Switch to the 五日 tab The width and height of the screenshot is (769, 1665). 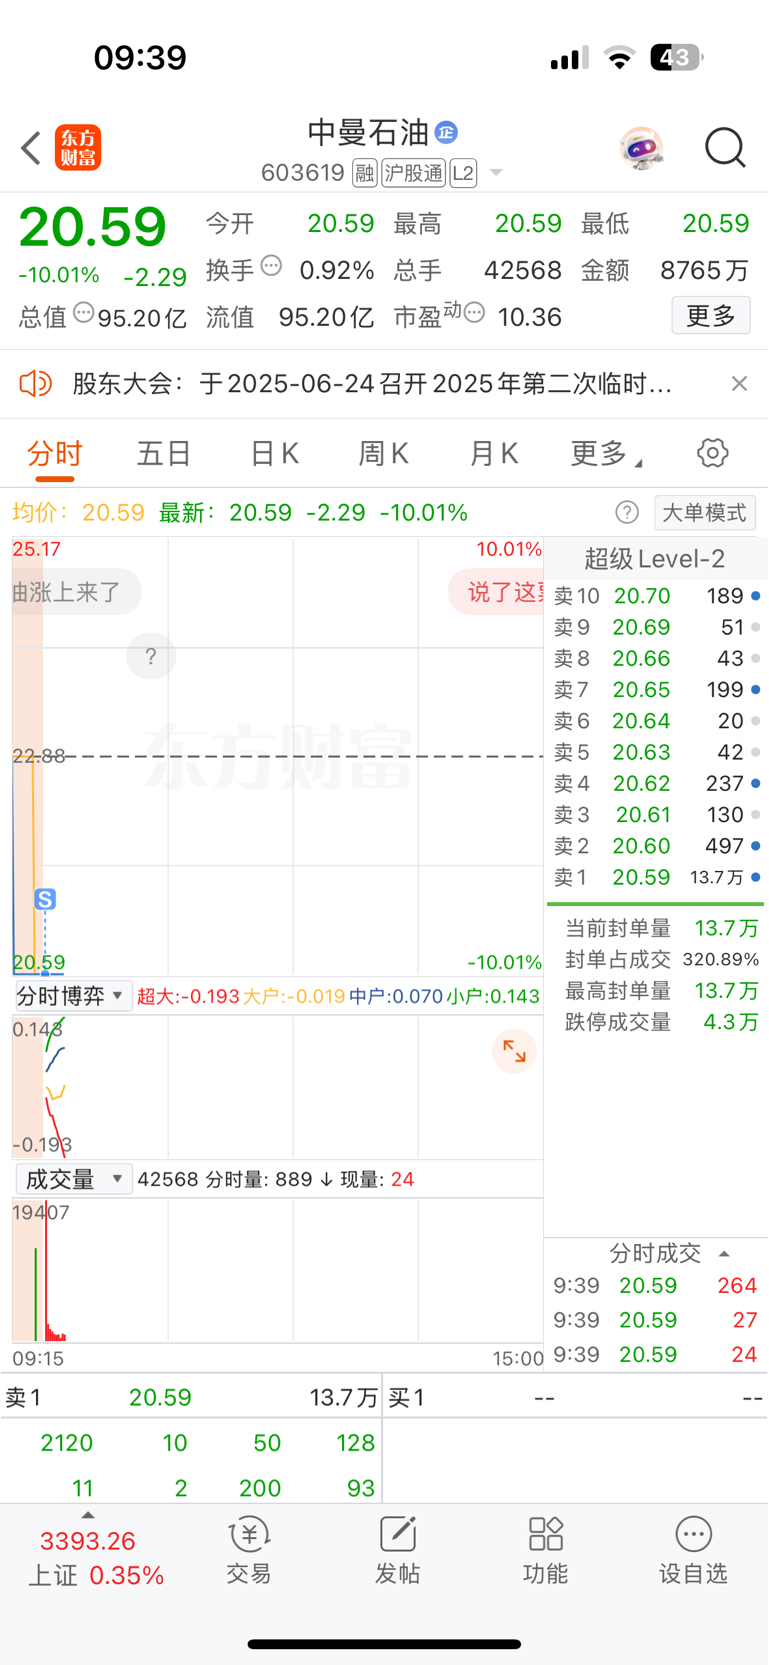click(164, 454)
